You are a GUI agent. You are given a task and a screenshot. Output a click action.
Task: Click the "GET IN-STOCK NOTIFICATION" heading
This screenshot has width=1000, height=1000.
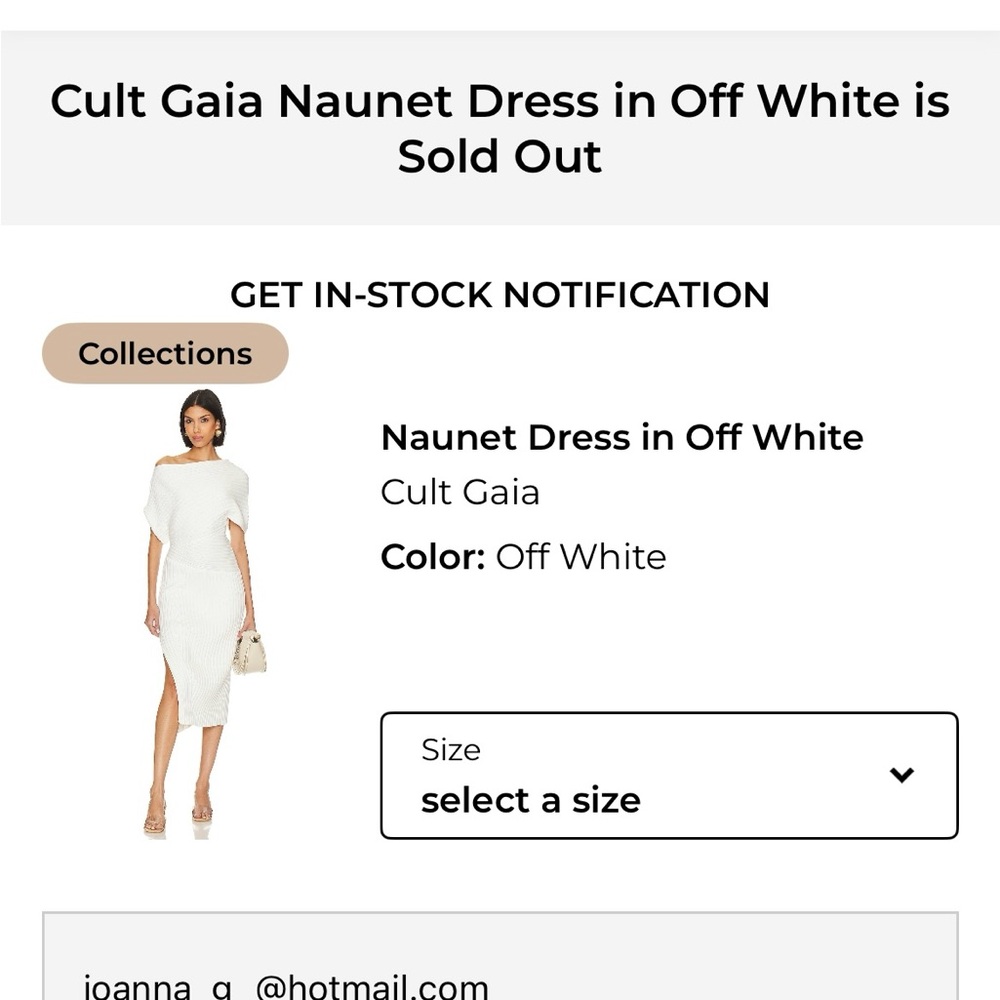point(499,295)
